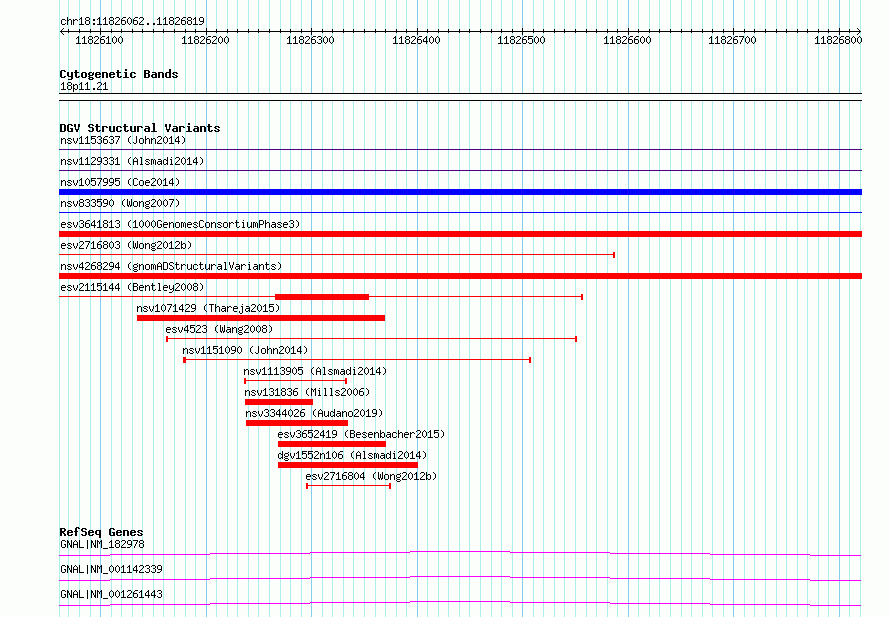Viewport: 890px width, 617px height.
Task: Click the thin red esv2716803 variant line
Action: click(337, 255)
